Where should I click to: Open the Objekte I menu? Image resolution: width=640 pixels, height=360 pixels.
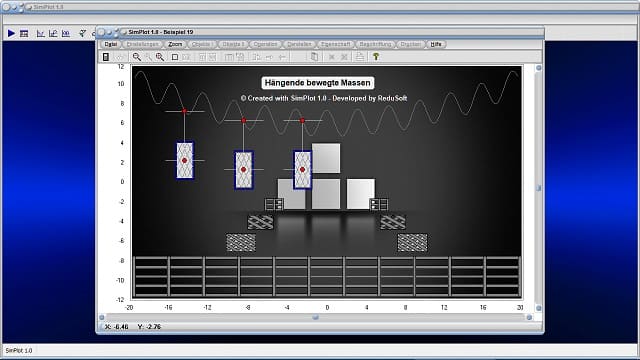202,44
